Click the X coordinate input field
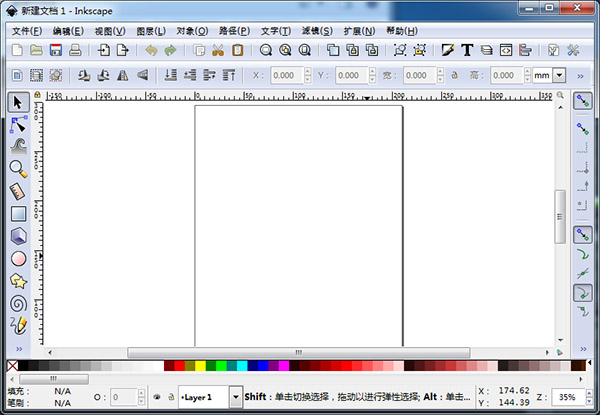600x415 pixels. tap(287, 75)
